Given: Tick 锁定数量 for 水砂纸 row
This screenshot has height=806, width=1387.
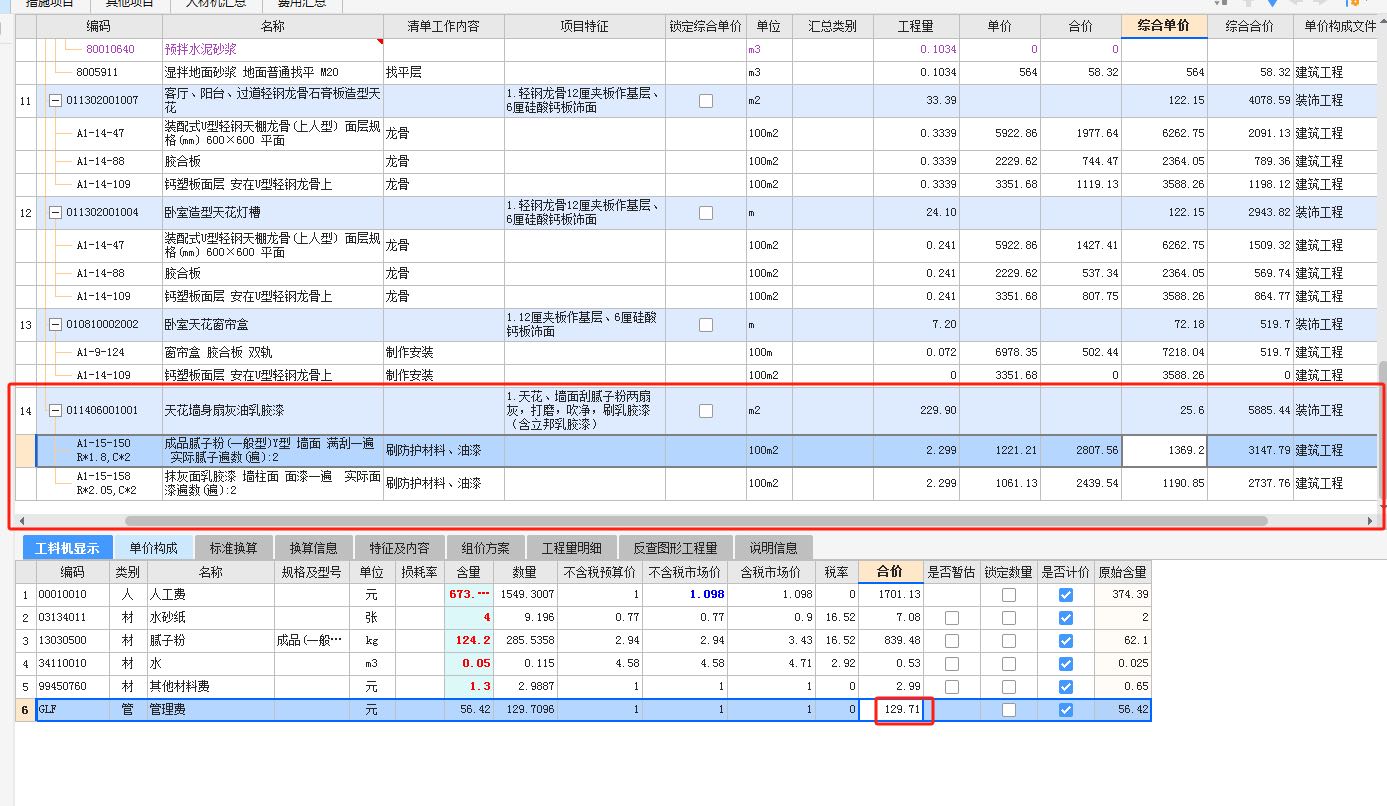Looking at the screenshot, I should point(1008,618).
